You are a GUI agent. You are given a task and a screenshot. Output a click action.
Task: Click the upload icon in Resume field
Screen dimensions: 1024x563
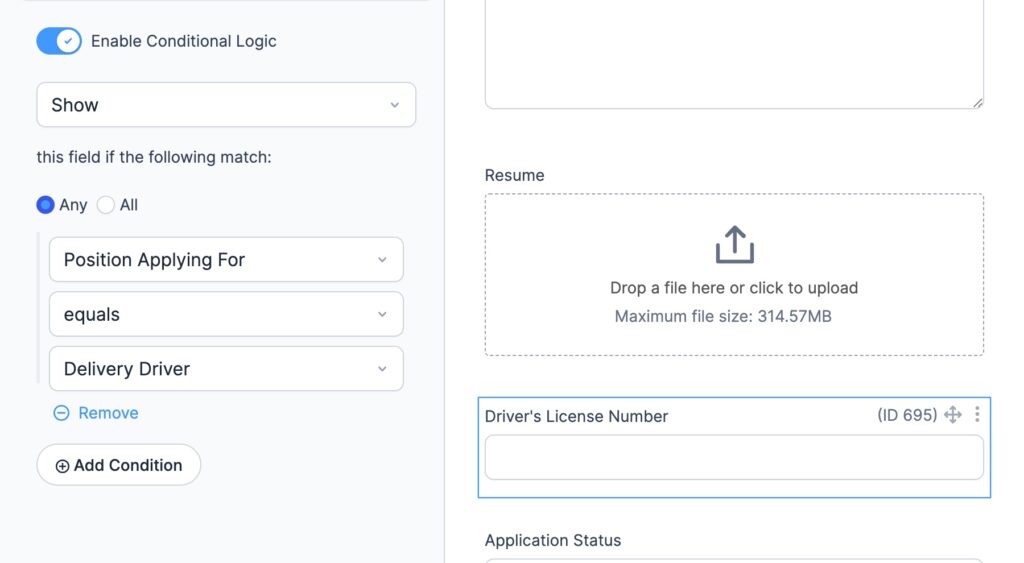tap(735, 245)
